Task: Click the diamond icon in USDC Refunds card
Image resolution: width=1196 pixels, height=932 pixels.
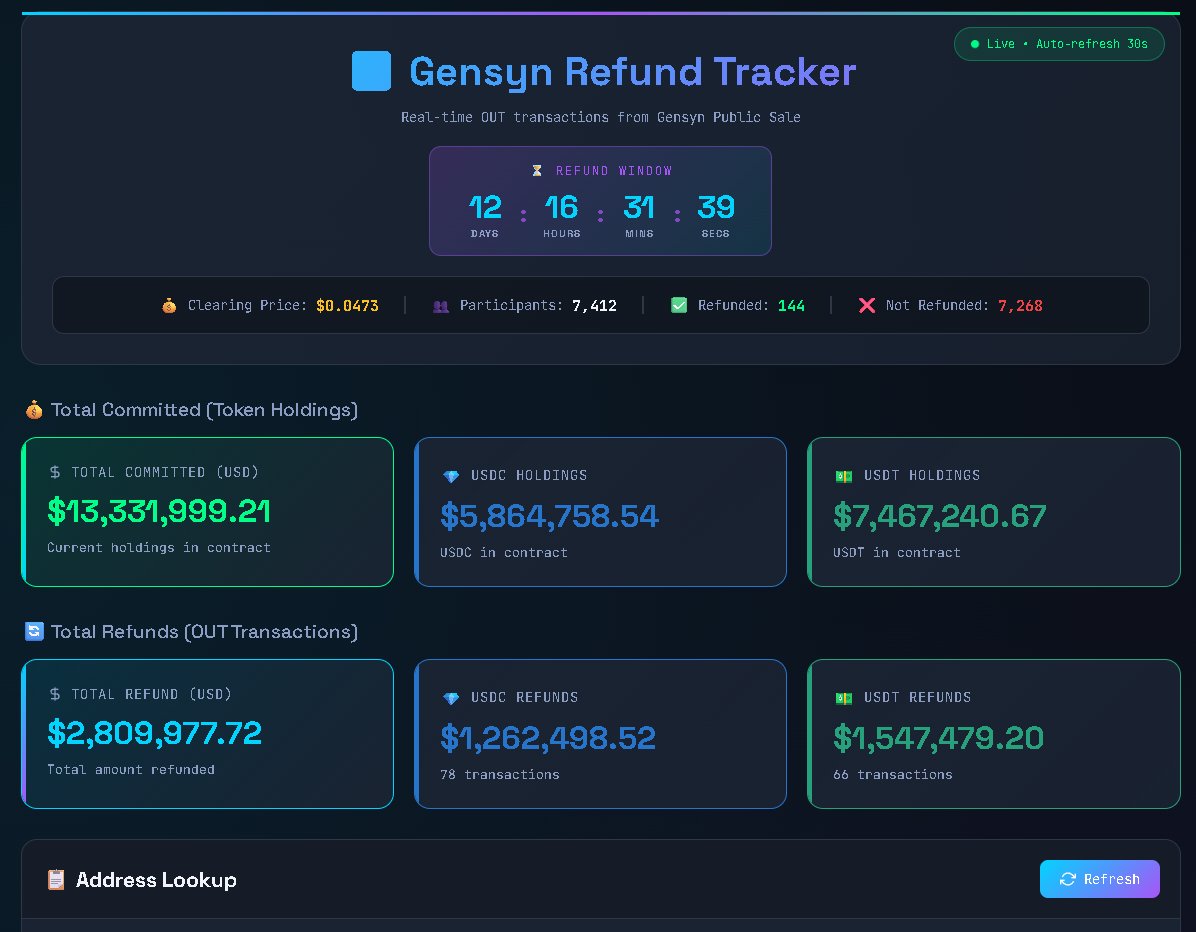Action: click(x=451, y=698)
